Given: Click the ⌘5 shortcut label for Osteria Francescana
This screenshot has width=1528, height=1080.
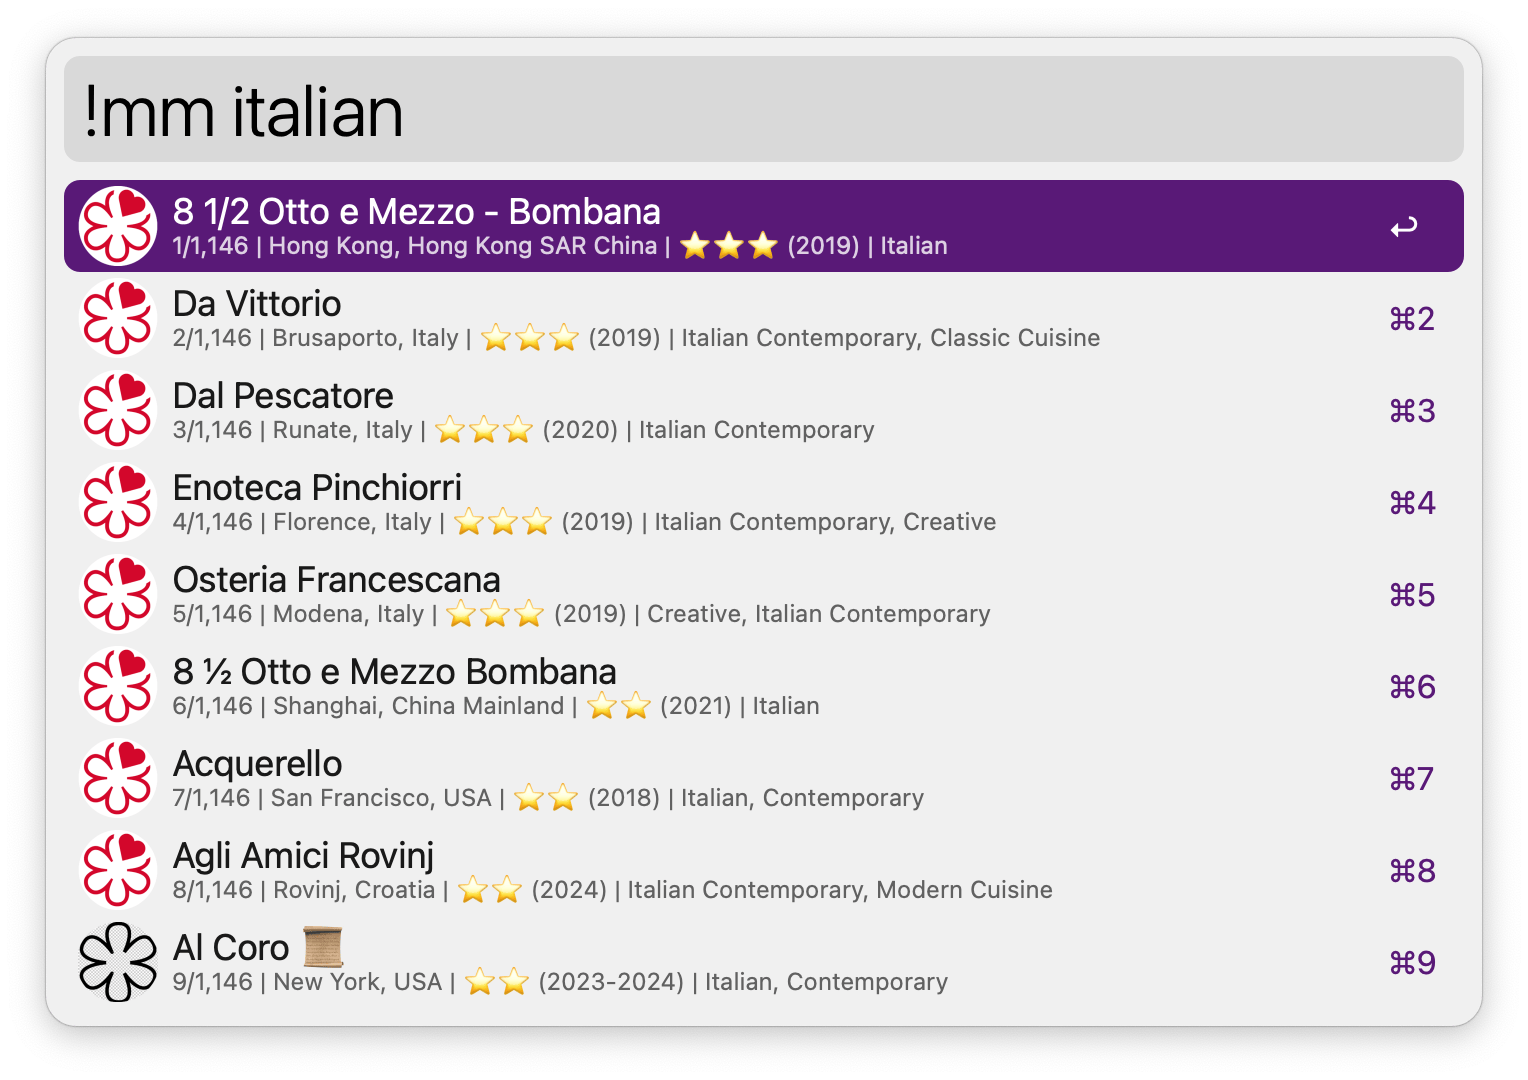Looking at the screenshot, I should (x=1412, y=595).
